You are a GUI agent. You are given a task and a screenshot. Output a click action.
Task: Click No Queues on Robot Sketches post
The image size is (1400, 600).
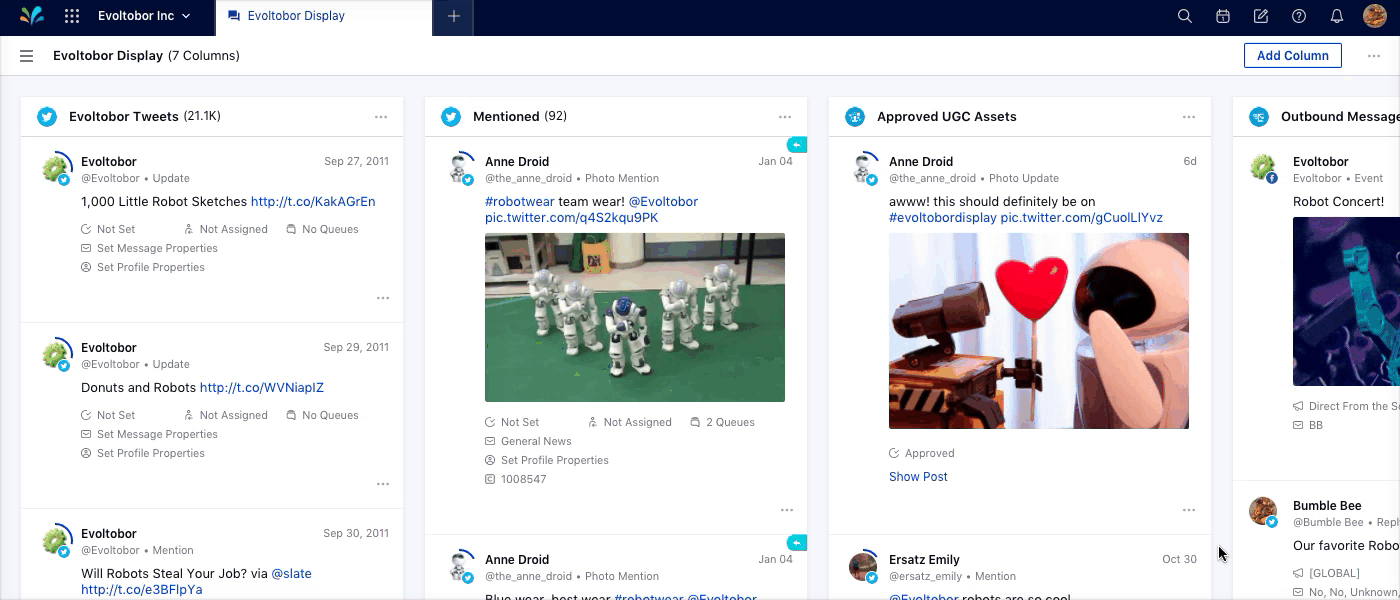322,229
